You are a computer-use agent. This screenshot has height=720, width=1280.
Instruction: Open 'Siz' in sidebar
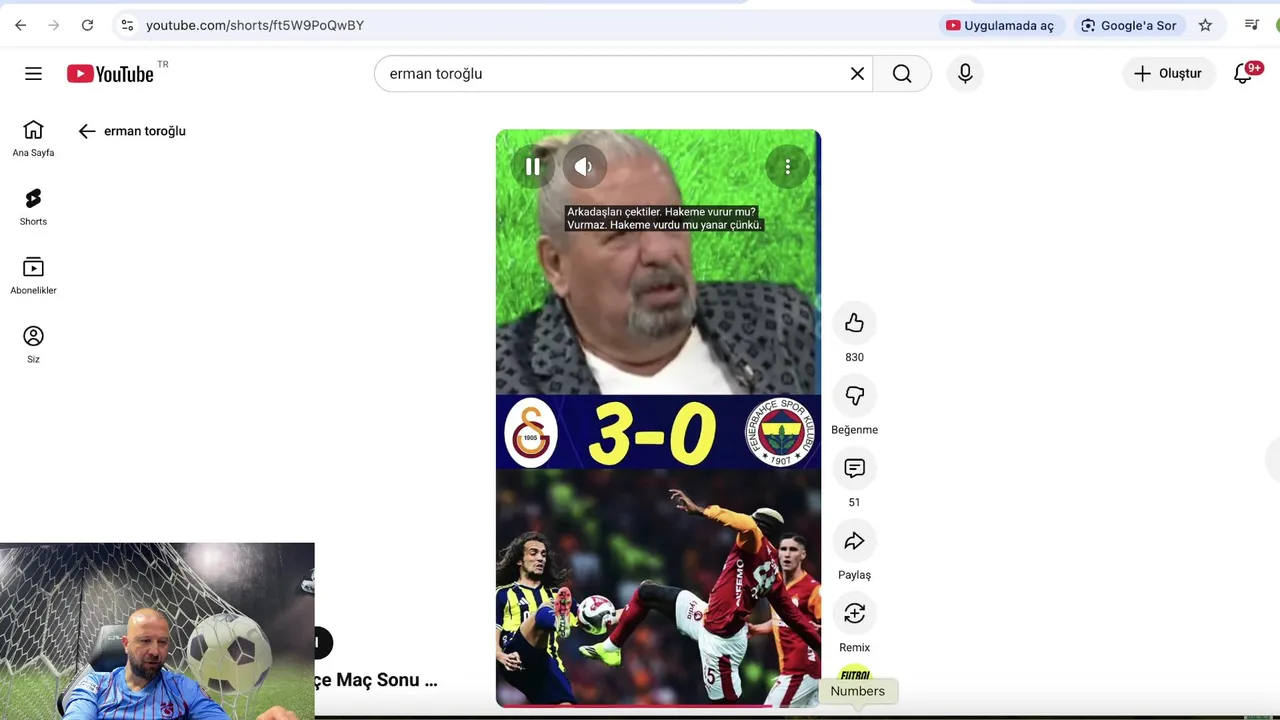click(x=33, y=345)
